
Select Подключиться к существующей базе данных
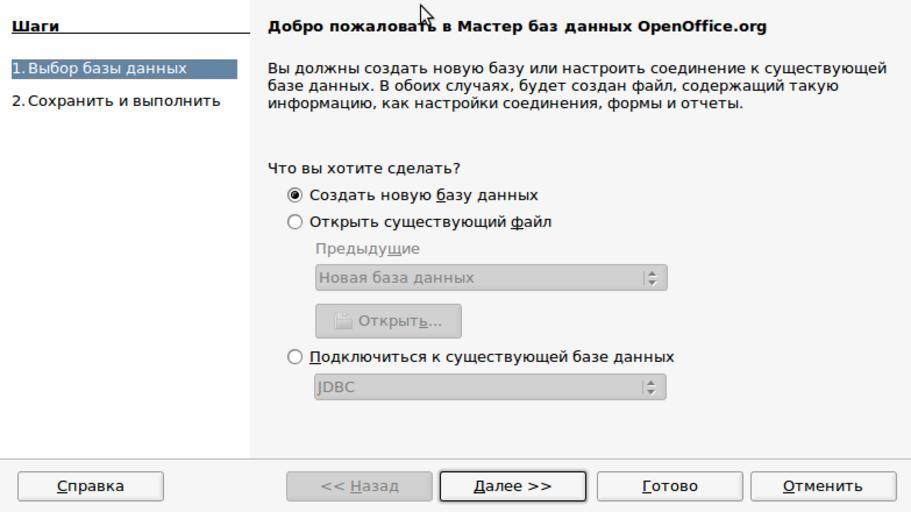(295, 357)
